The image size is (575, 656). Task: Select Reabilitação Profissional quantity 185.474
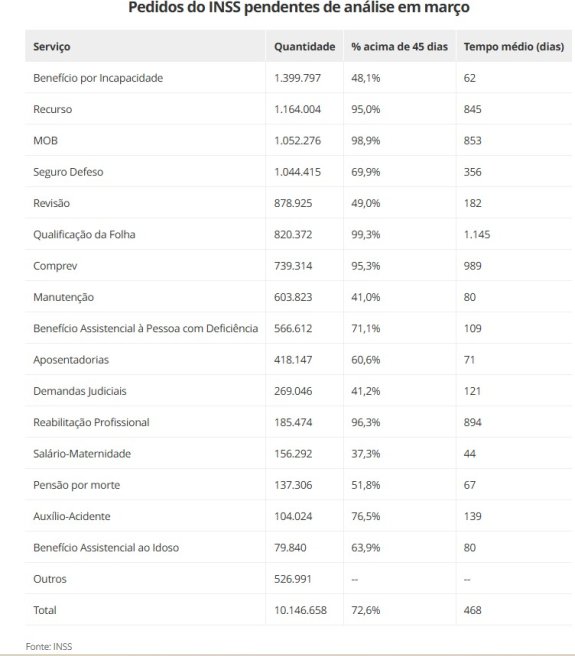pyautogui.click(x=293, y=423)
